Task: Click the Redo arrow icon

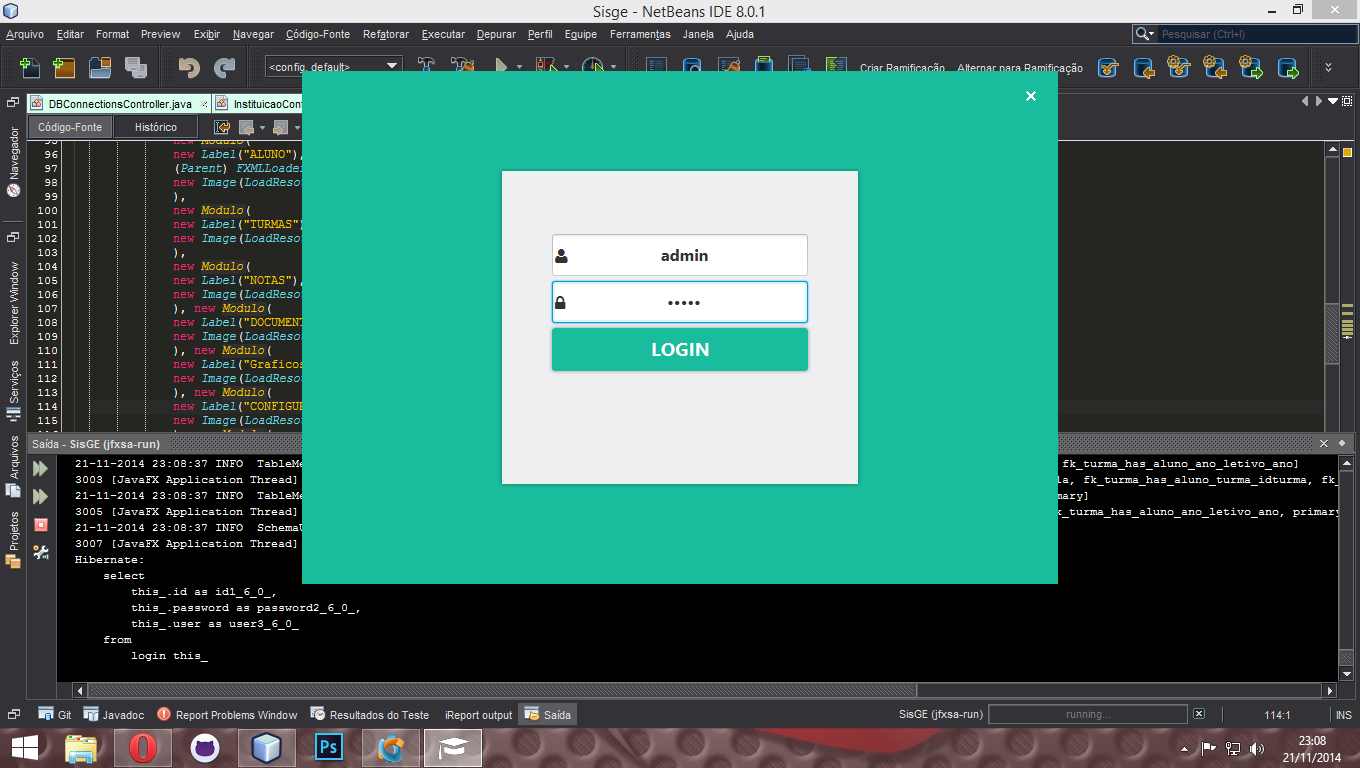Action: 224,67
